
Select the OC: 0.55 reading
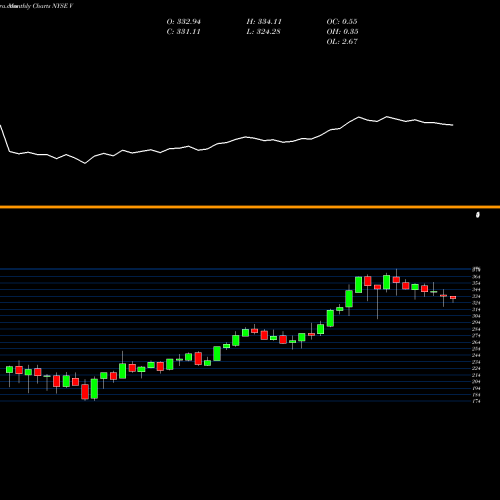(342, 22)
